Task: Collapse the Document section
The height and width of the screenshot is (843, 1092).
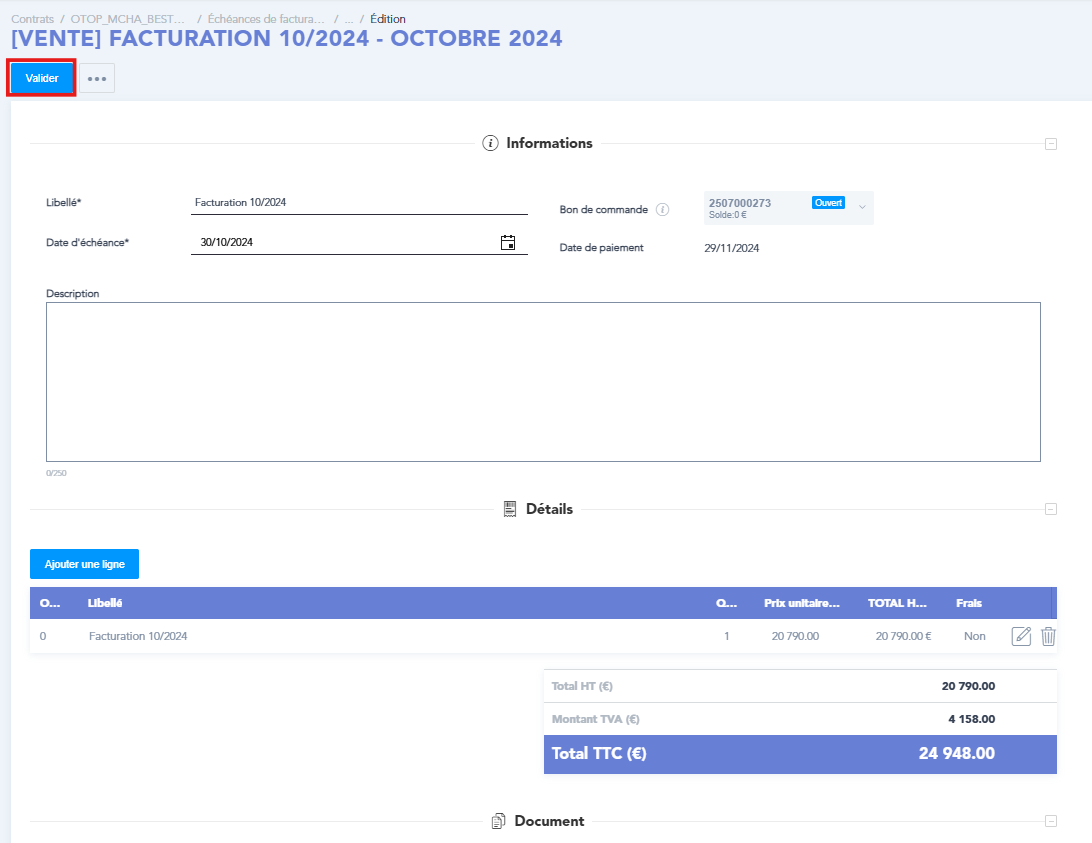Action: pos(1051,821)
